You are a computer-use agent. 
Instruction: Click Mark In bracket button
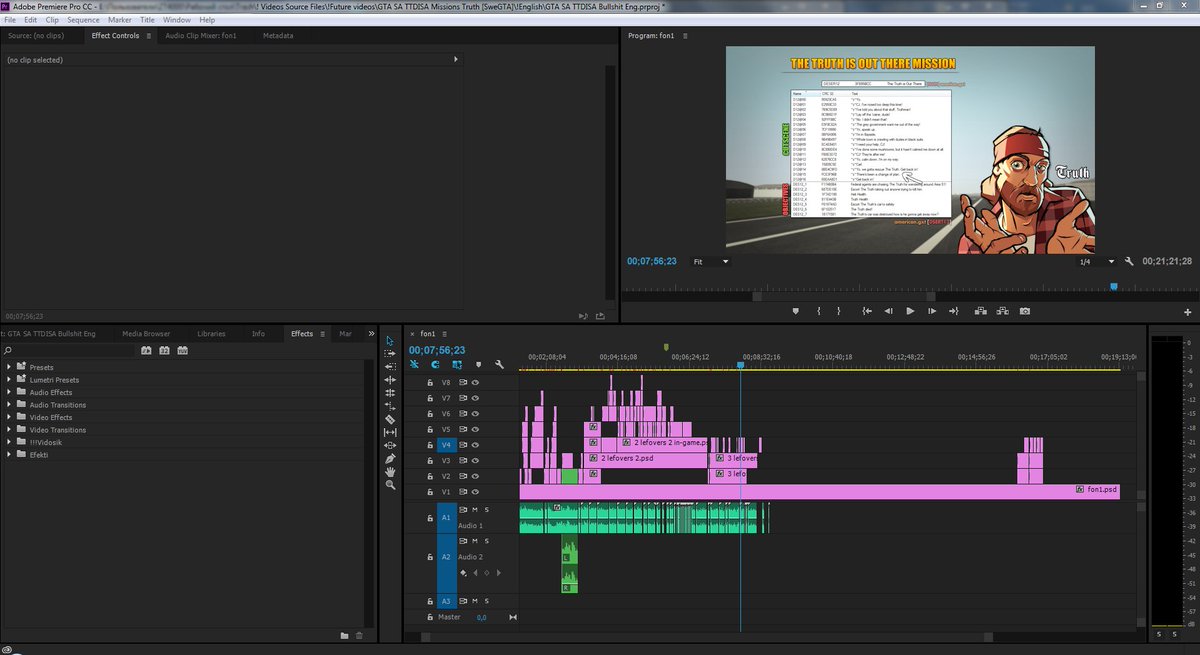[x=819, y=311]
